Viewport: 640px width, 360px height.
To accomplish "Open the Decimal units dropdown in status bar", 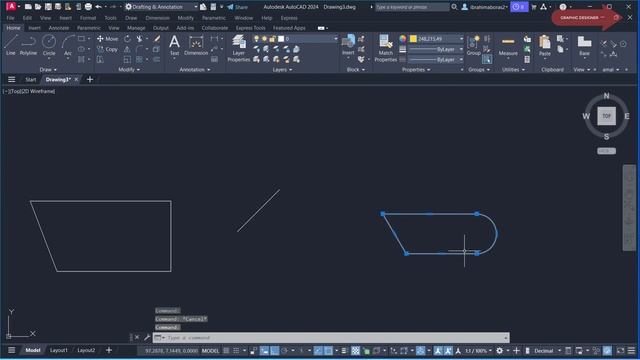I will tap(547, 351).
